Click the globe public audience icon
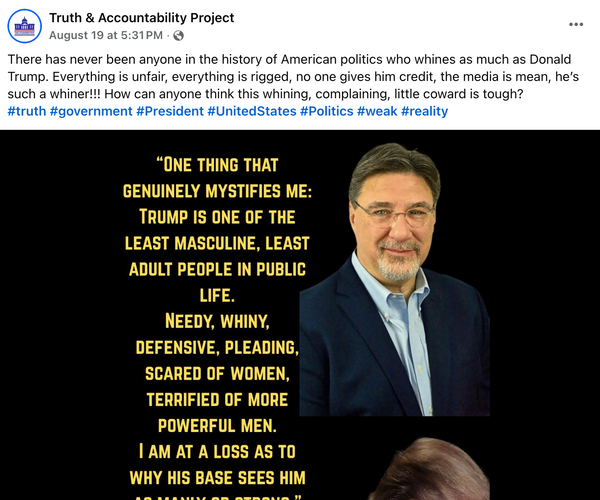Image resolution: width=600 pixels, height=500 pixels. point(178,36)
